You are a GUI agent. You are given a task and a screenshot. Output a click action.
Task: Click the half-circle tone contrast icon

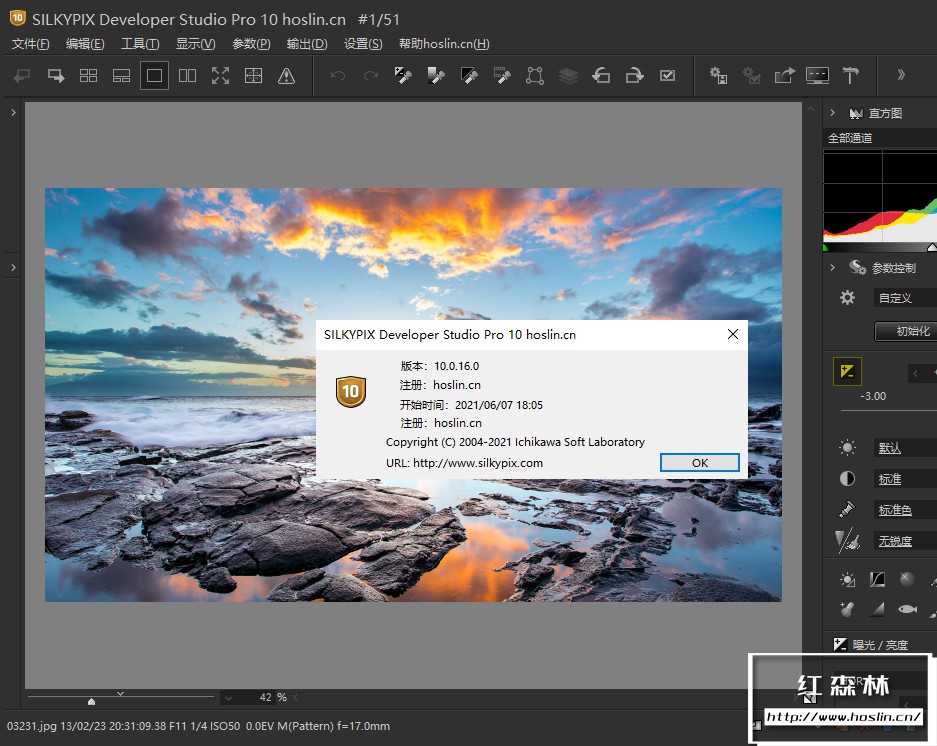(x=847, y=478)
